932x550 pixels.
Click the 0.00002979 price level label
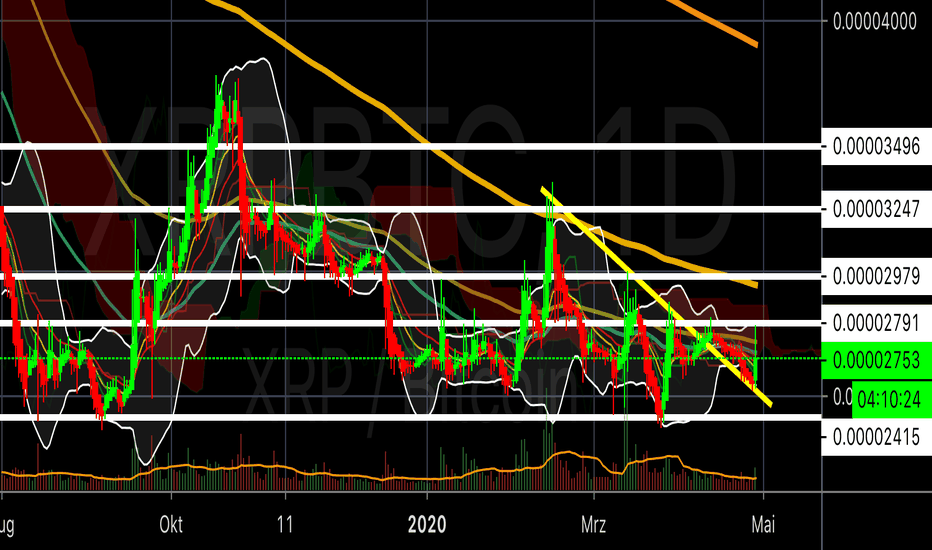pyautogui.click(x=877, y=276)
